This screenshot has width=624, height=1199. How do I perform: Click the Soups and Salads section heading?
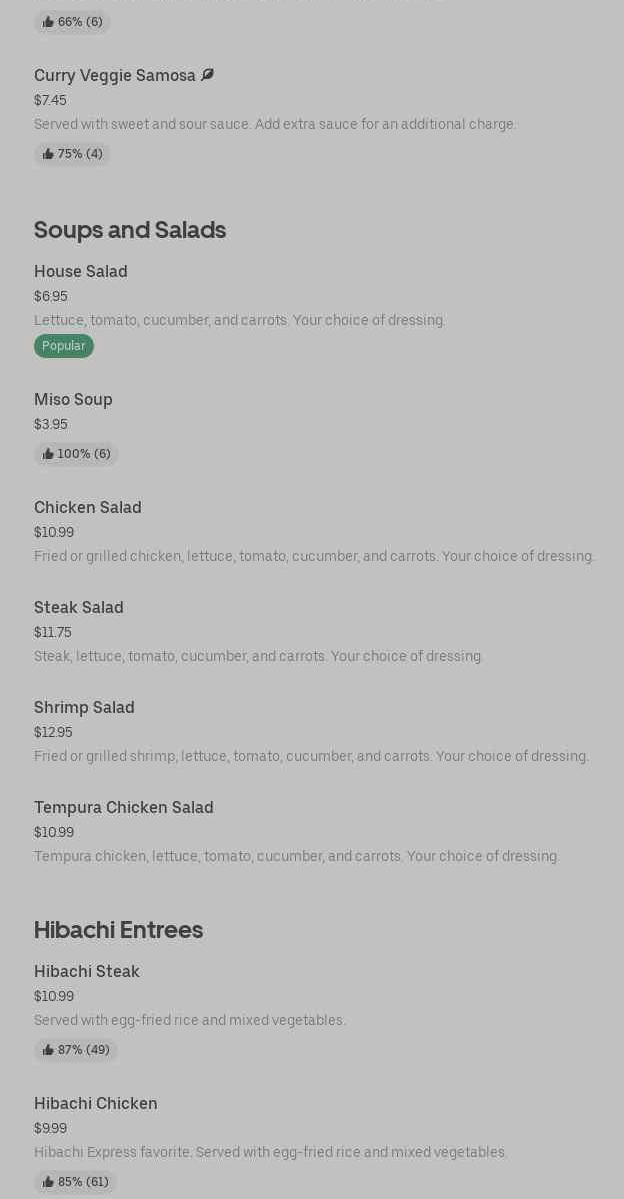click(130, 230)
